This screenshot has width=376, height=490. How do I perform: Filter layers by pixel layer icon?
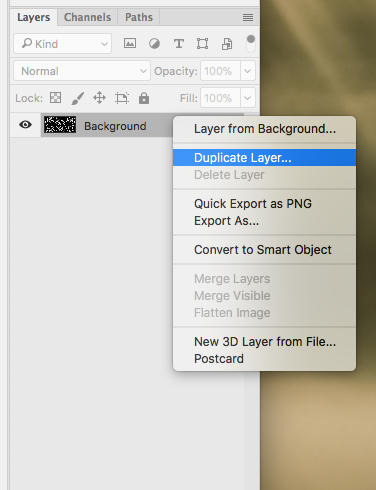[x=130, y=43]
